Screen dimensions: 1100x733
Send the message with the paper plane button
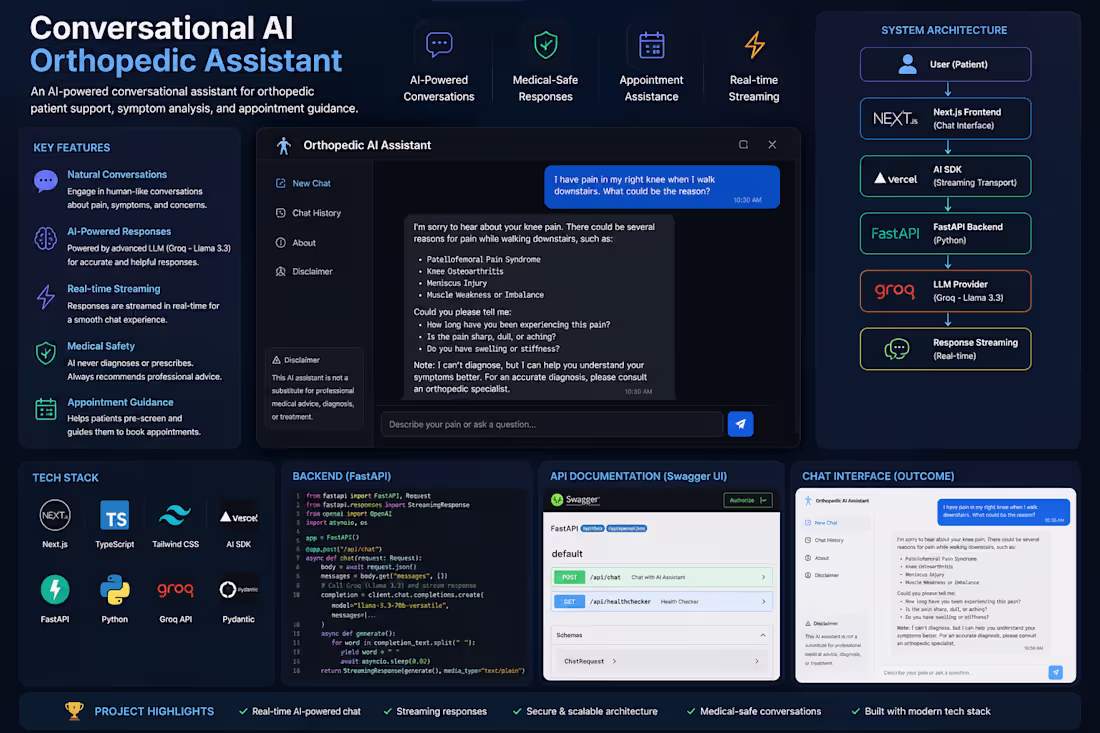point(740,424)
